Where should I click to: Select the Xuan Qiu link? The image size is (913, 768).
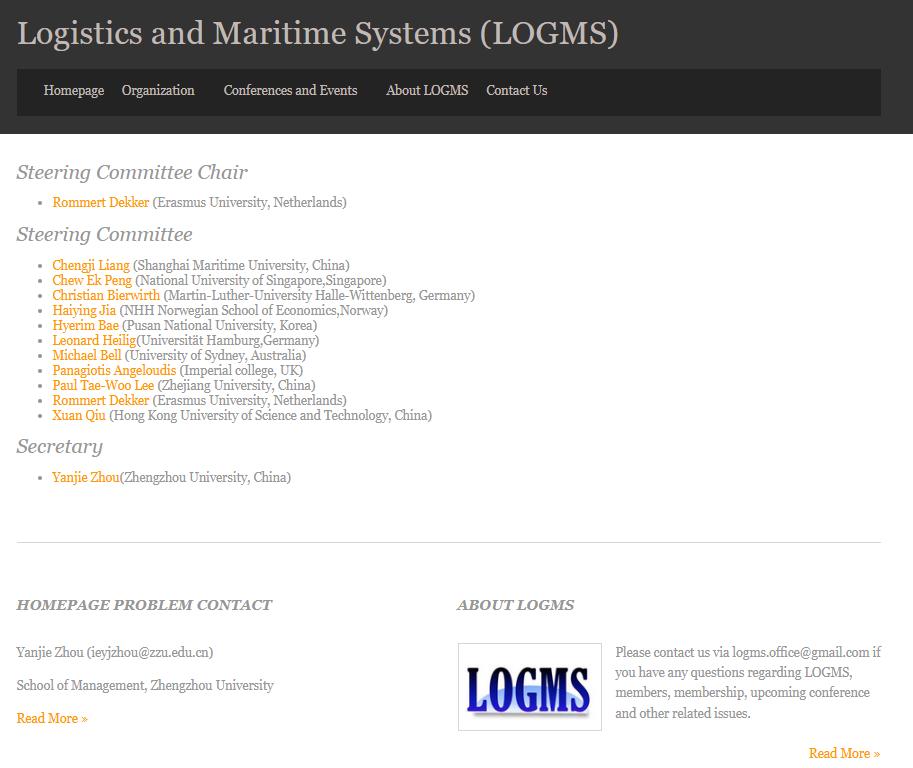(x=79, y=416)
